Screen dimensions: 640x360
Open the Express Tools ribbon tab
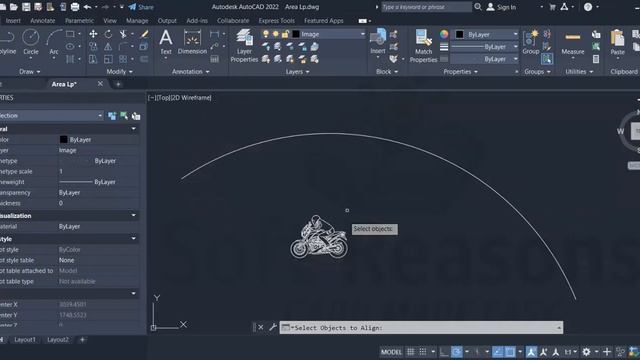(x=276, y=20)
